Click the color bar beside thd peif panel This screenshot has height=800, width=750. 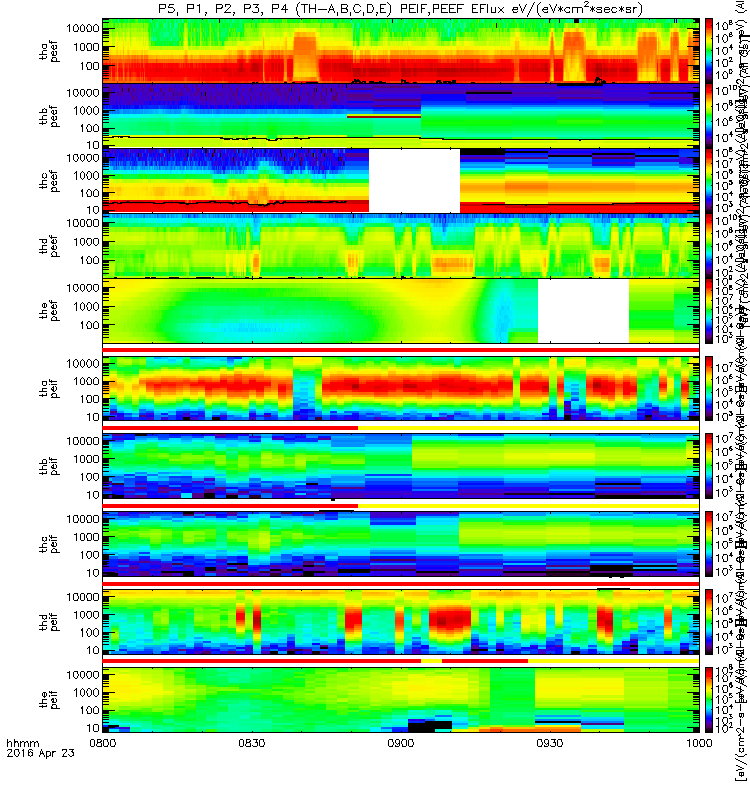pyautogui.click(x=709, y=622)
